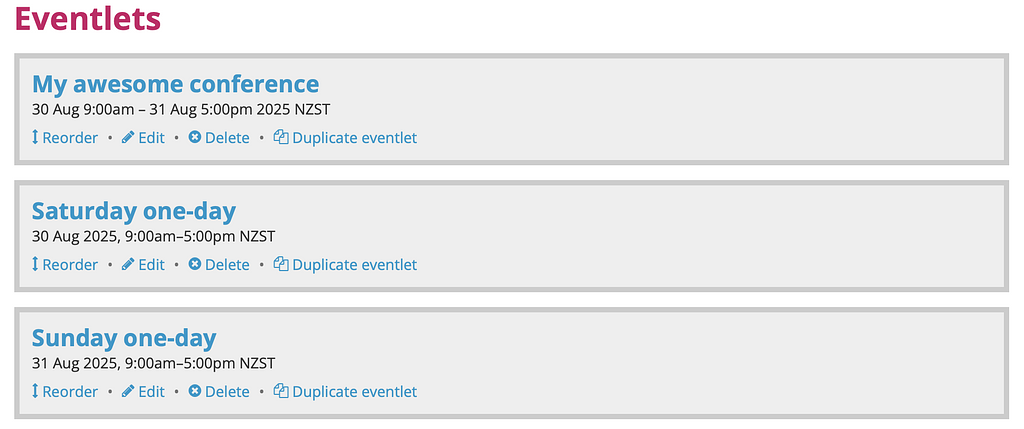Open the Sunday one-day title link

(124, 338)
